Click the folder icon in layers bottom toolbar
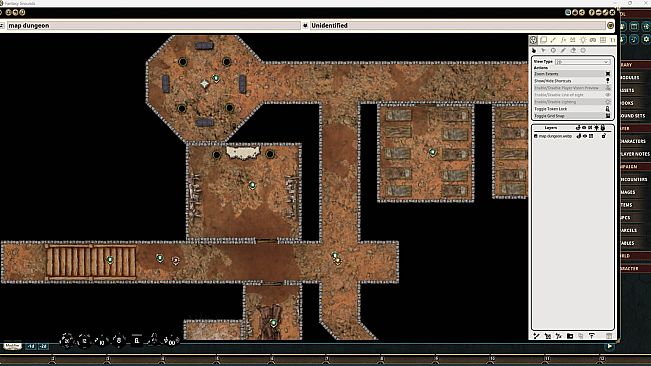Image resolution: width=651 pixels, height=366 pixels. [570, 336]
